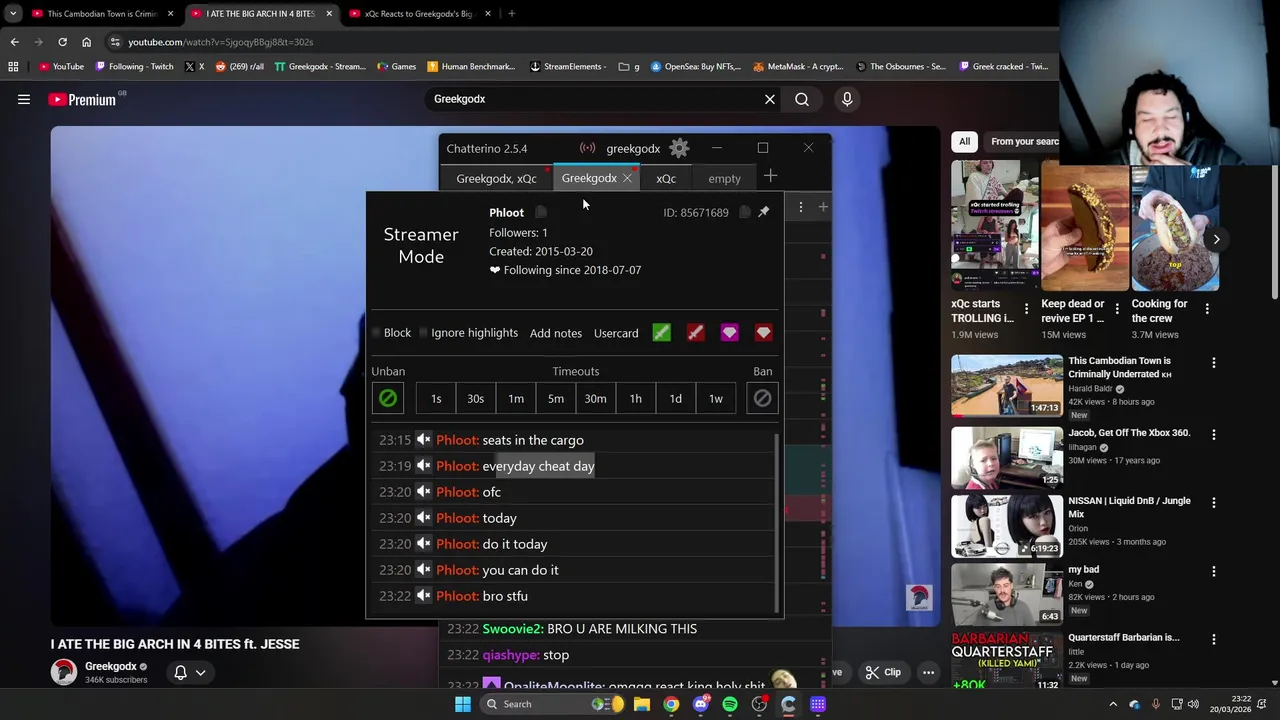Image resolution: width=1280 pixels, height=720 pixels.
Task: Open YouTube hamburger guide menu
Action: click(x=24, y=99)
